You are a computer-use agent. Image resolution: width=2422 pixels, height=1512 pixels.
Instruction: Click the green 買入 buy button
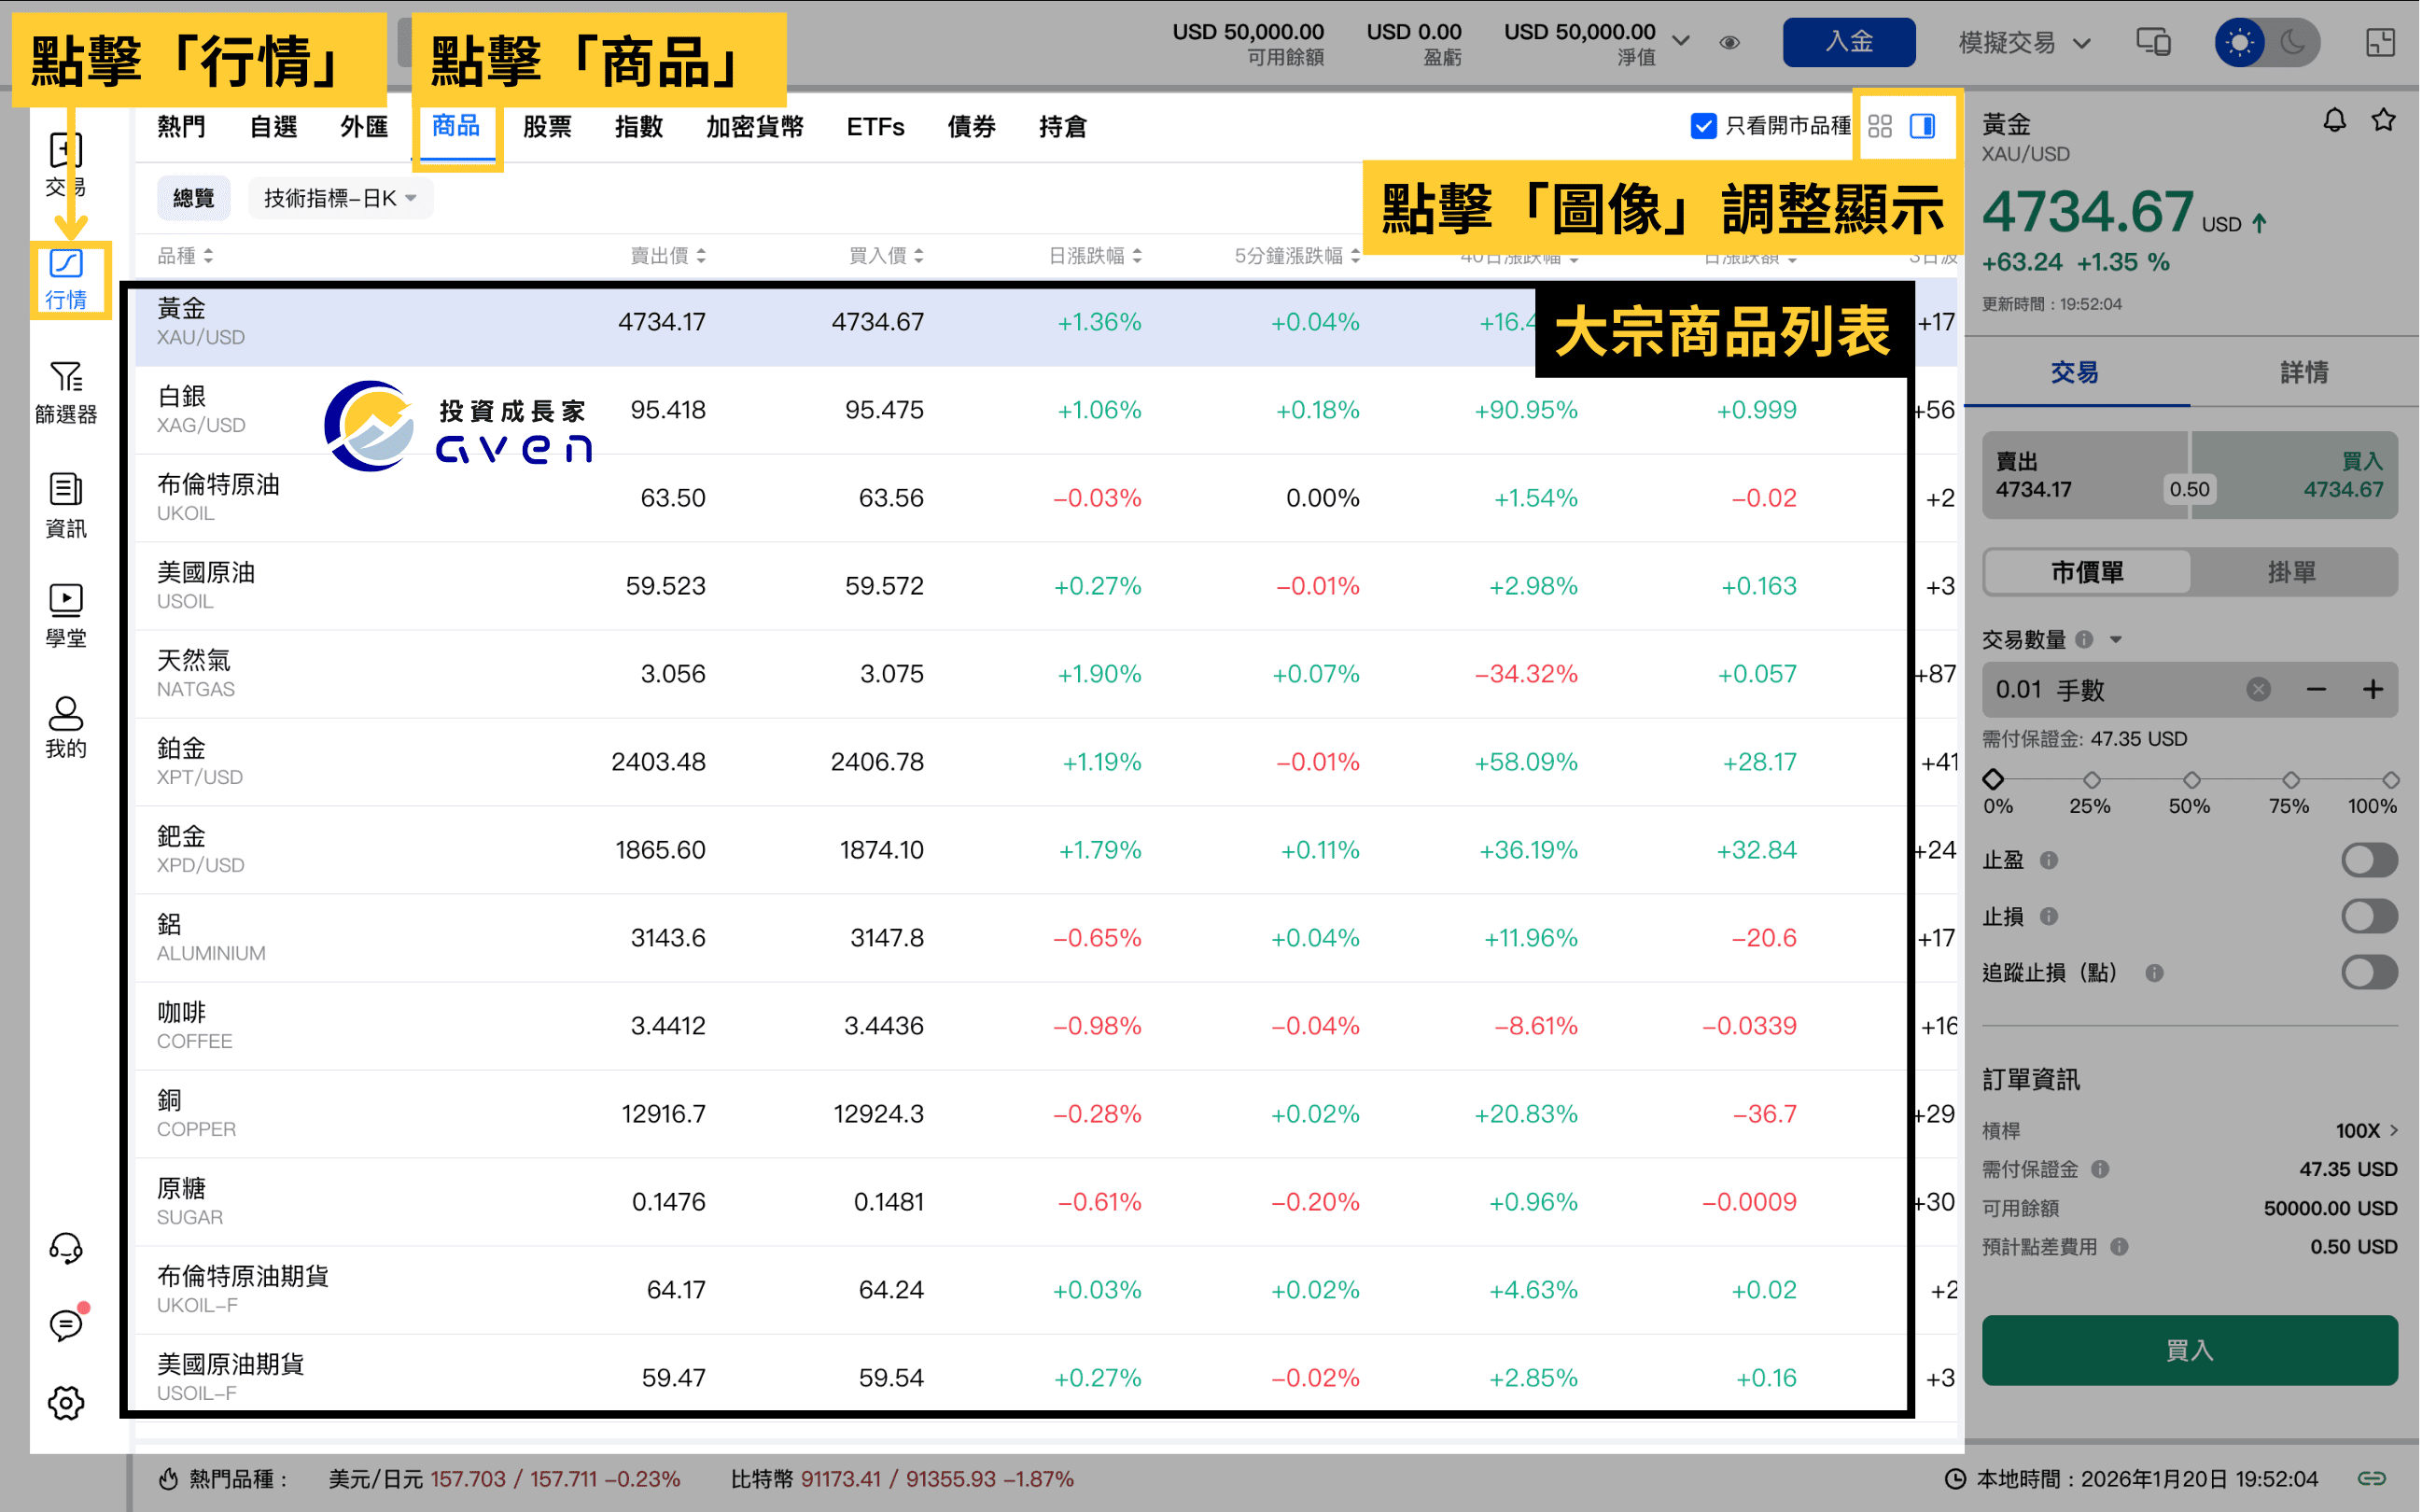(2189, 1350)
